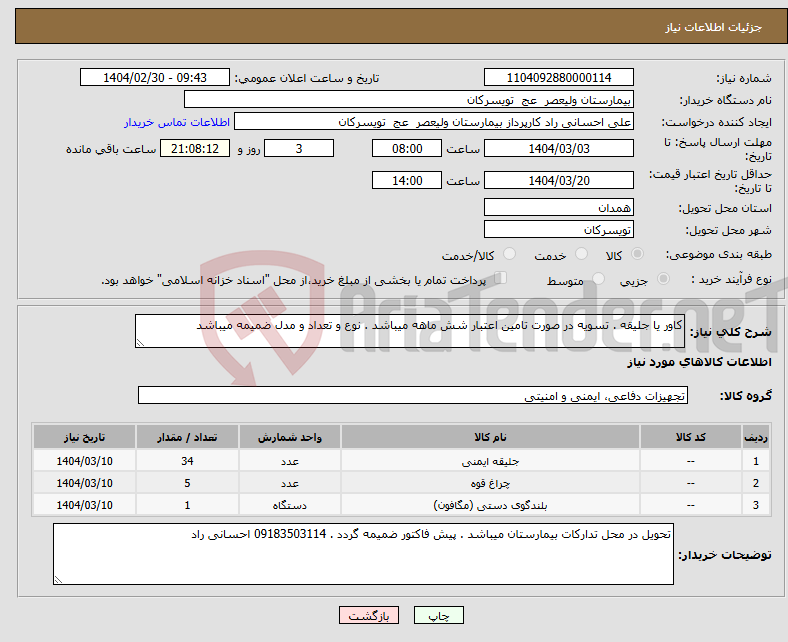
Task: Click the quantity 5 cell
Action: point(187,483)
